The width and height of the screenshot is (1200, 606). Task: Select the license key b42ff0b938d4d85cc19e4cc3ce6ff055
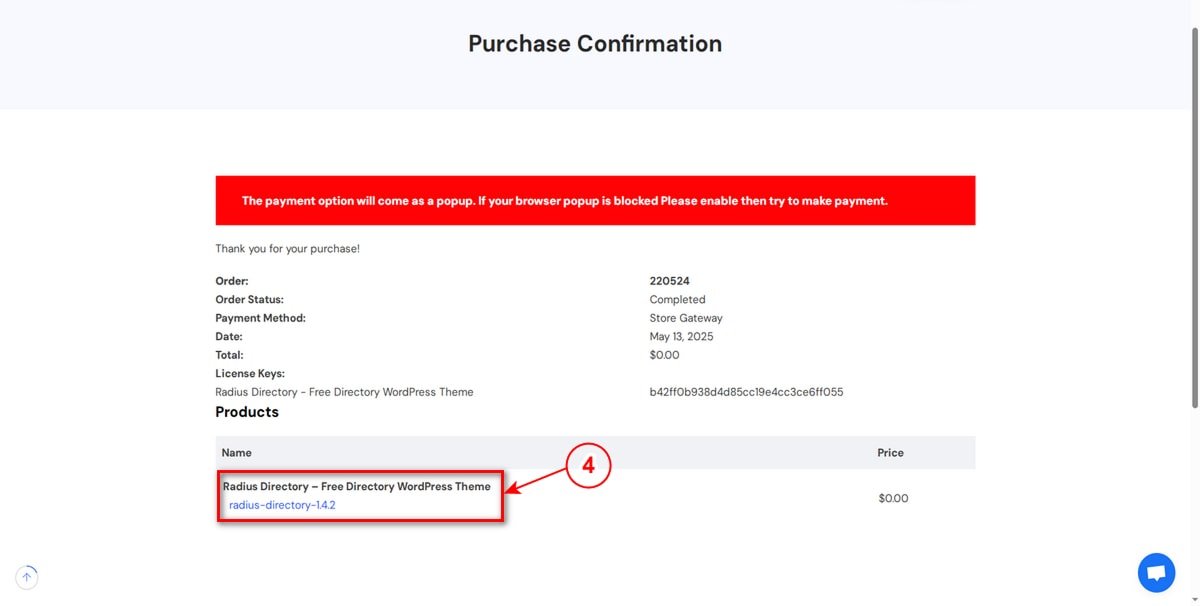point(746,392)
